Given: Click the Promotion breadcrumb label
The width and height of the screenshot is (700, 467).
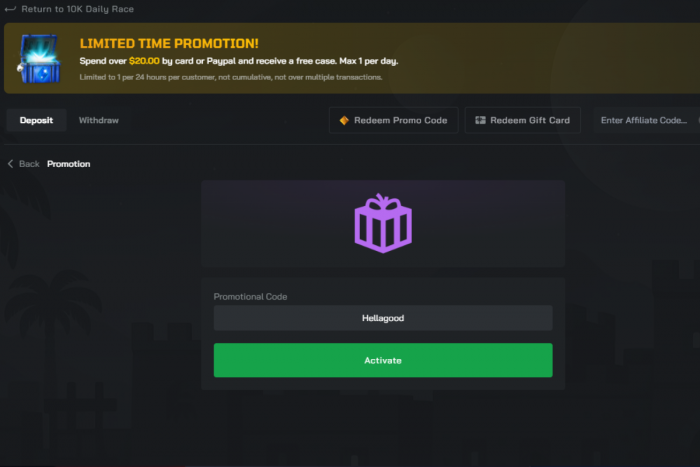Looking at the screenshot, I should 68,164.
